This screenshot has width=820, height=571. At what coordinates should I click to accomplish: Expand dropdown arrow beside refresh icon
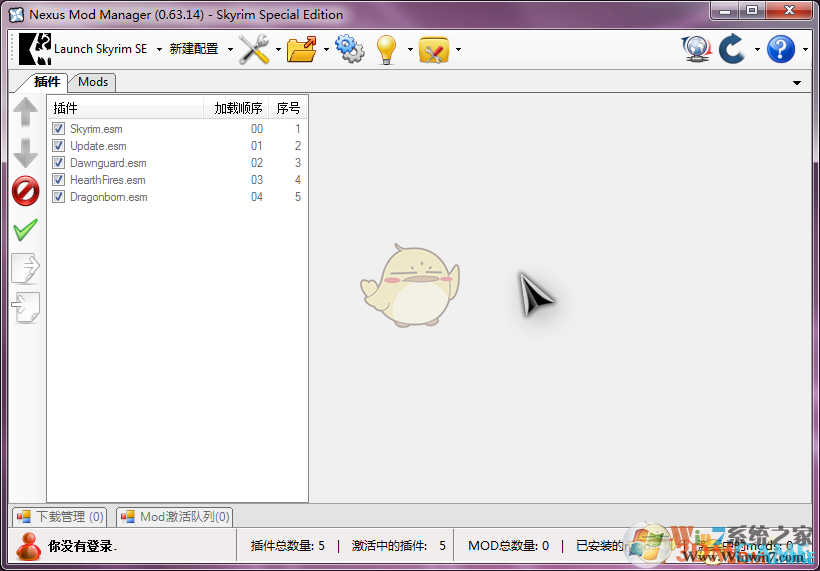pyautogui.click(x=757, y=50)
